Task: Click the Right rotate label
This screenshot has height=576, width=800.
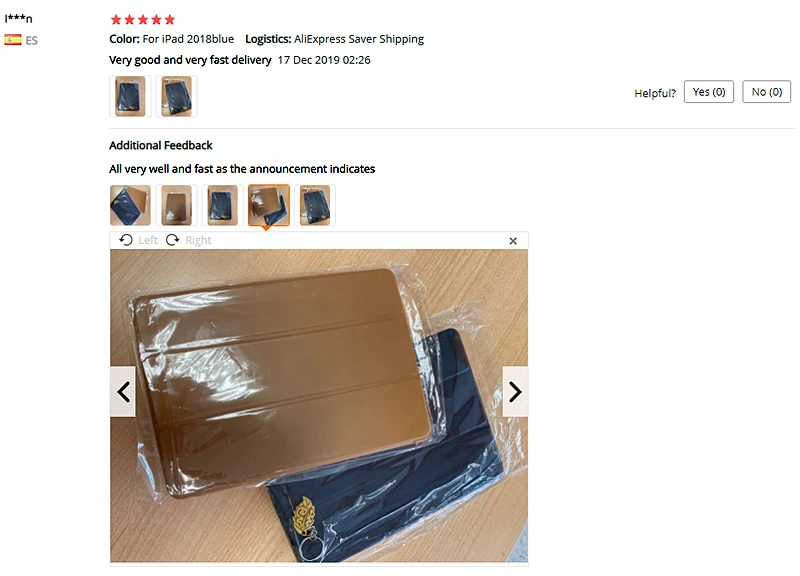Action: (x=198, y=240)
